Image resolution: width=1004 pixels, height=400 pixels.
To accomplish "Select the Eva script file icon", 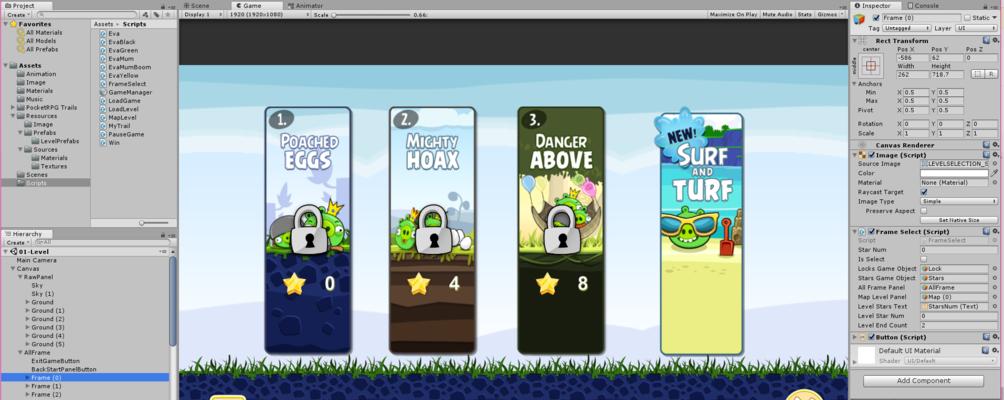I will point(103,33).
